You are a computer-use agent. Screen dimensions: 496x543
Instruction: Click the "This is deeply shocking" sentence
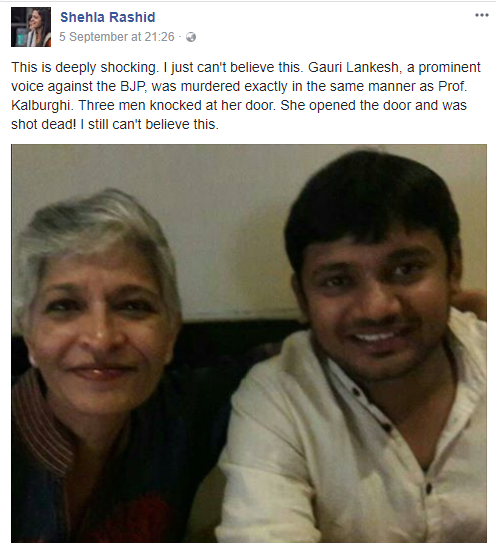coord(85,67)
